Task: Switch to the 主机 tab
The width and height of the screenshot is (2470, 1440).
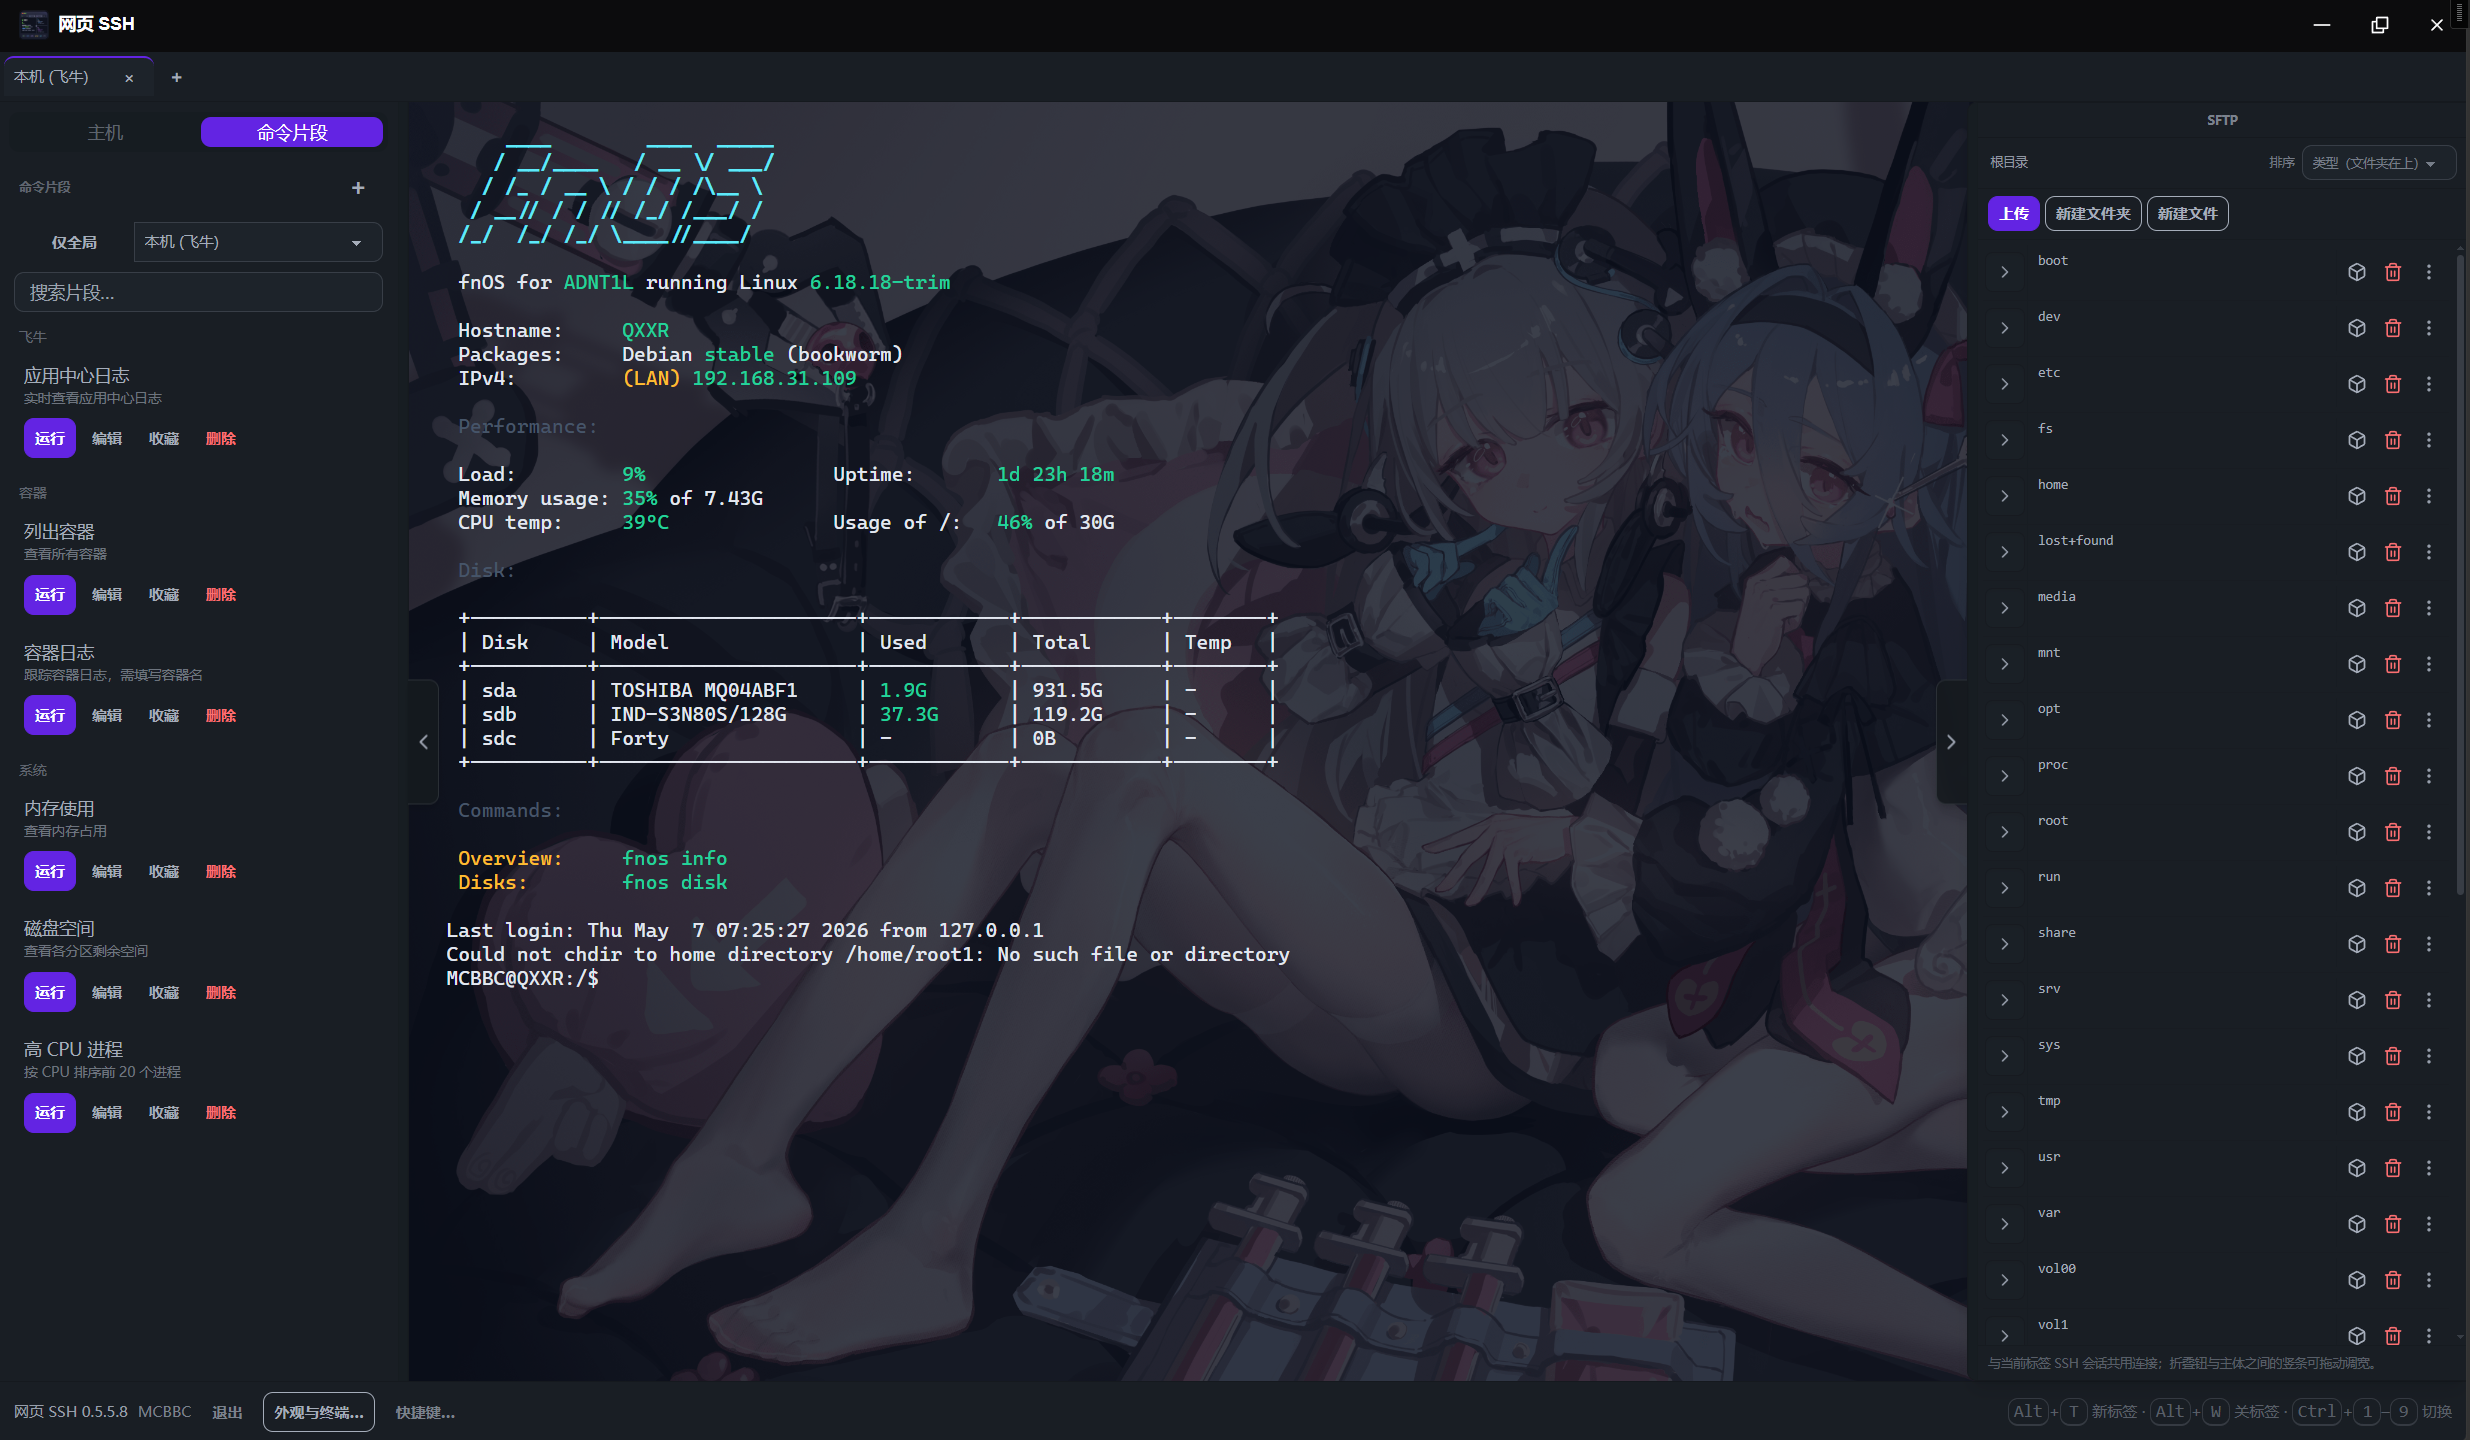Action: [x=105, y=132]
